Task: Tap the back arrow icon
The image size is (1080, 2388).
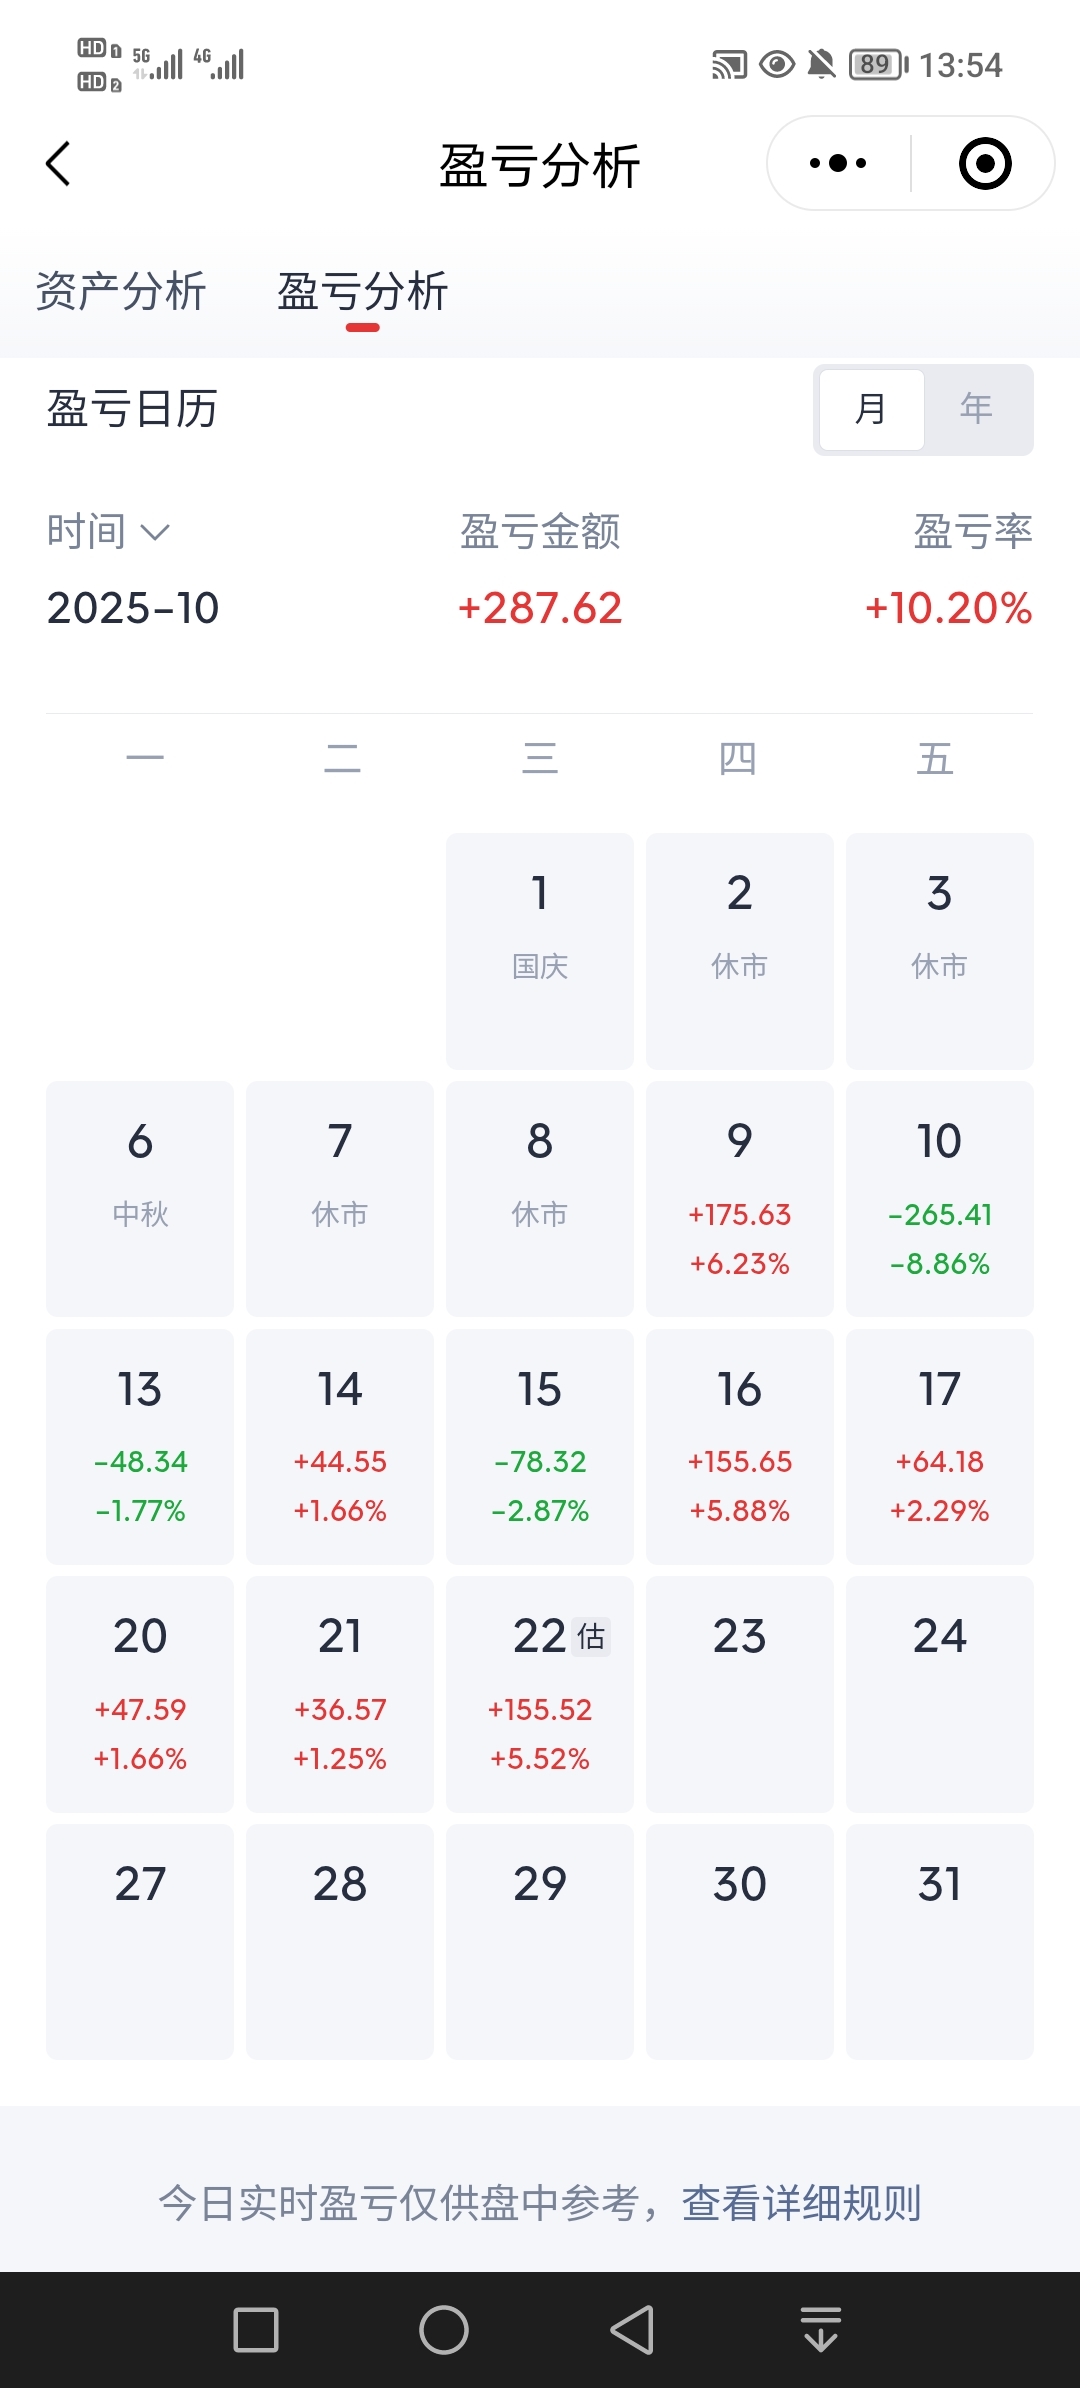Action: (59, 164)
